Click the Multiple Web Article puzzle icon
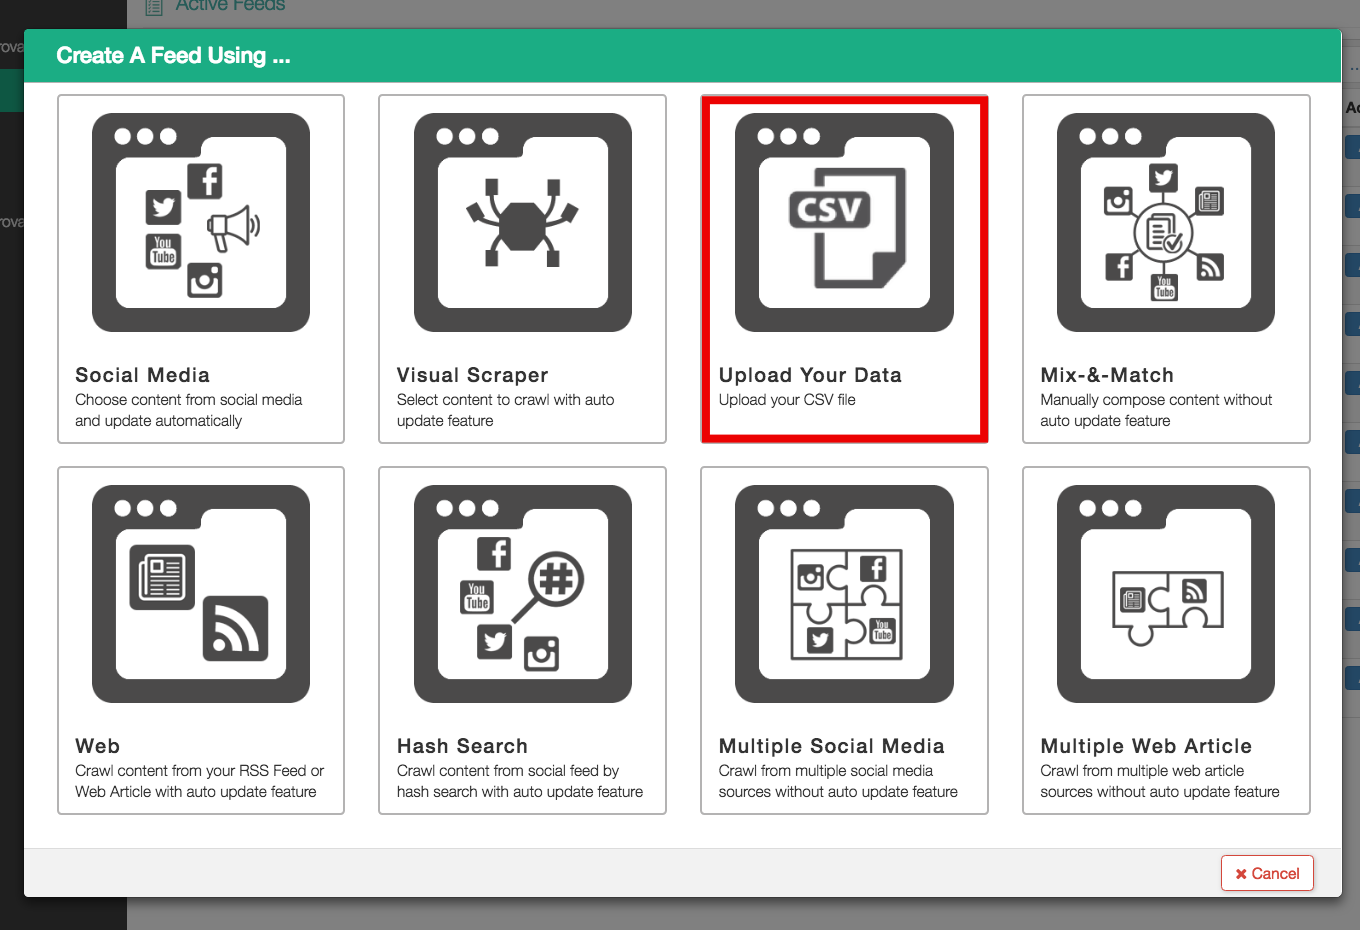The height and width of the screenshot is (930, 1360). coord(1165,594)
